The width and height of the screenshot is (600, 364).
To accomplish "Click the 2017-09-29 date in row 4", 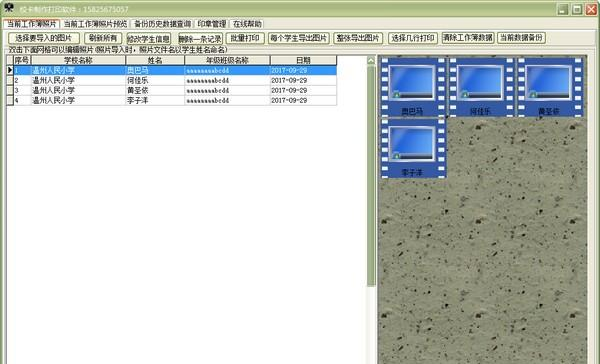I will coord(303,100).
